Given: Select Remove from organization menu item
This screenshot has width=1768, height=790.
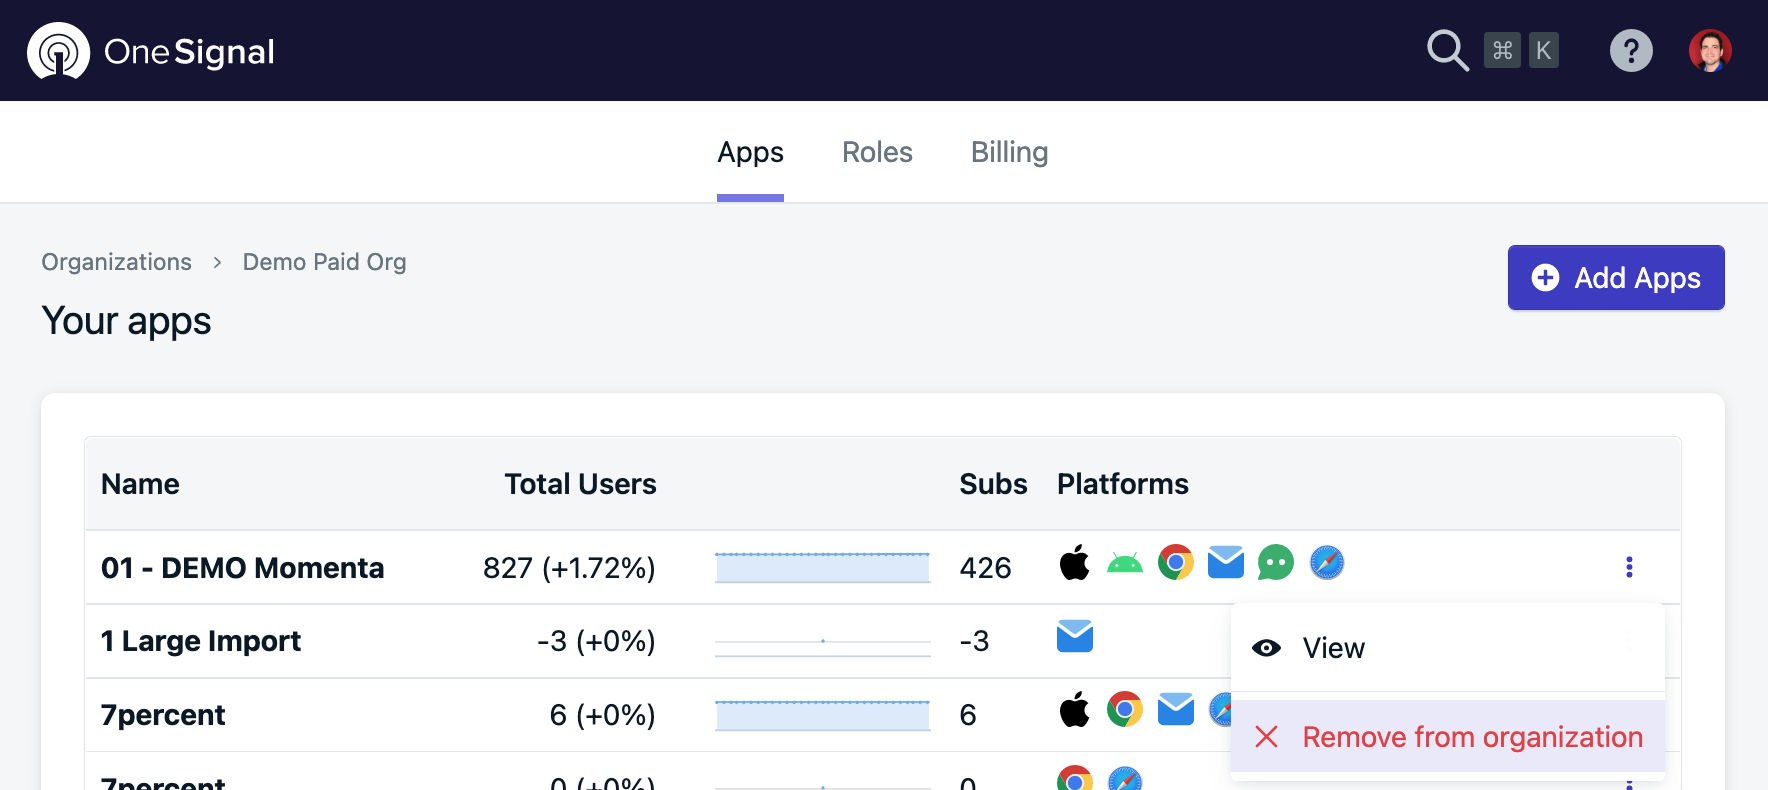Looking at the screenshot, I should (1448, 737).
